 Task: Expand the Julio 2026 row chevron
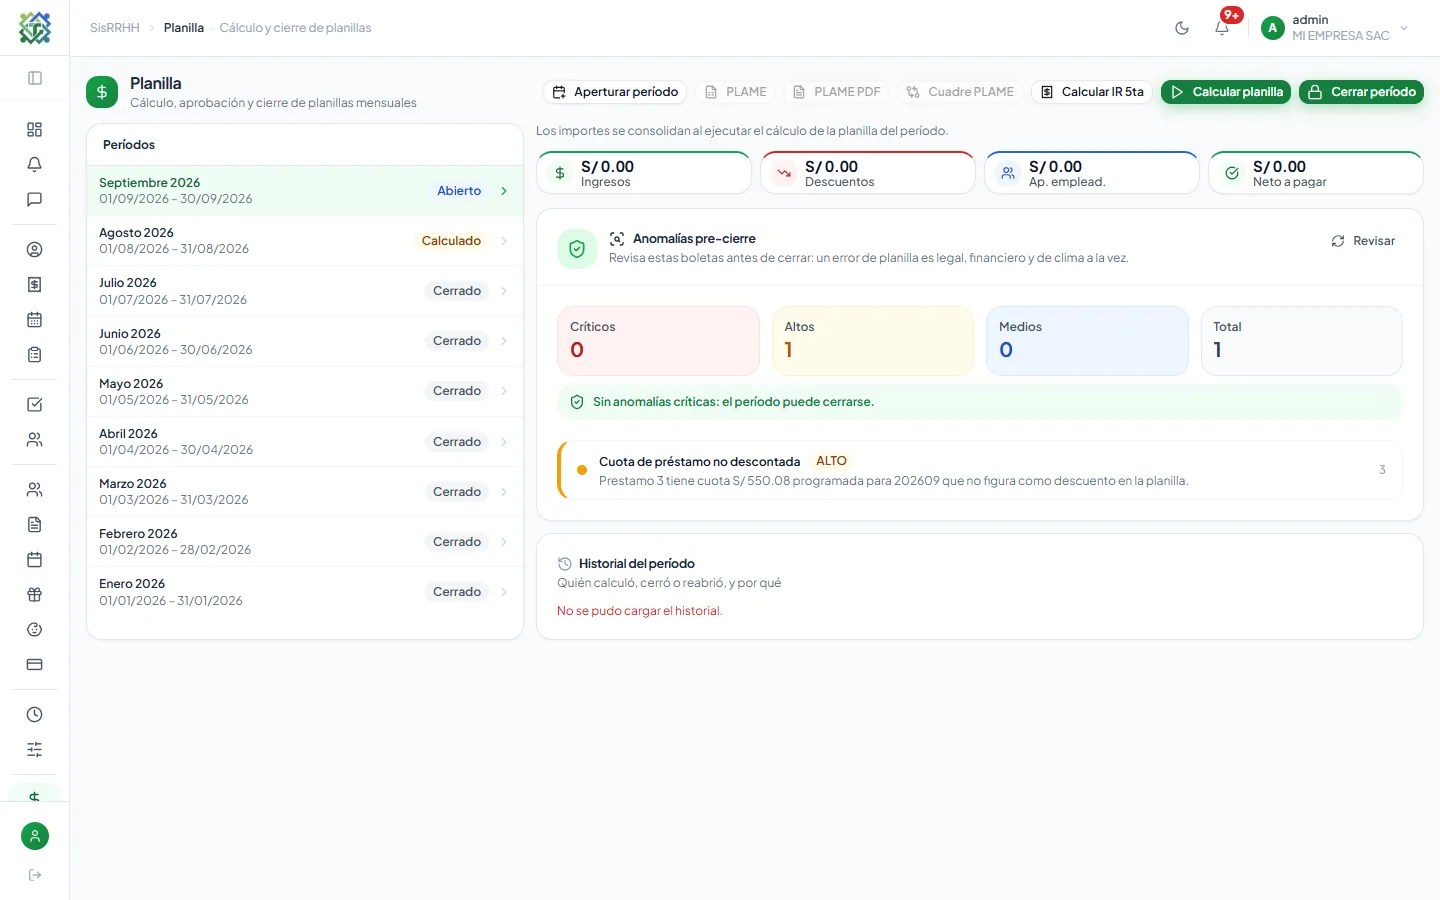504,291
